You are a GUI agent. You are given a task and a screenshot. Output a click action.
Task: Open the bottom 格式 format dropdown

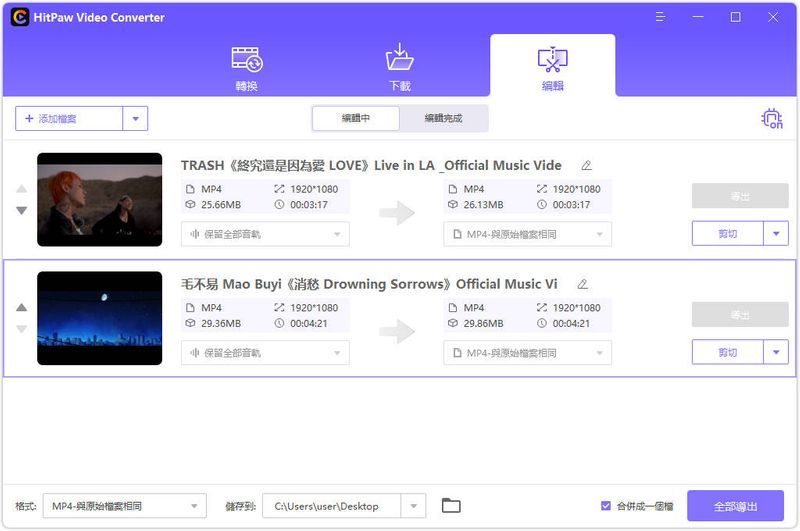click(x=124, y=506)
